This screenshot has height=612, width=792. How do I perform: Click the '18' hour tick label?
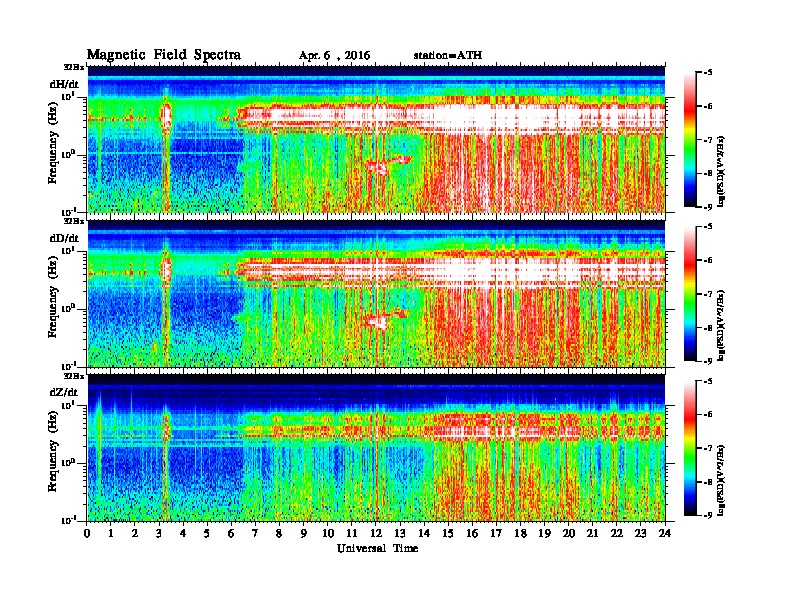tap(520, 534)
